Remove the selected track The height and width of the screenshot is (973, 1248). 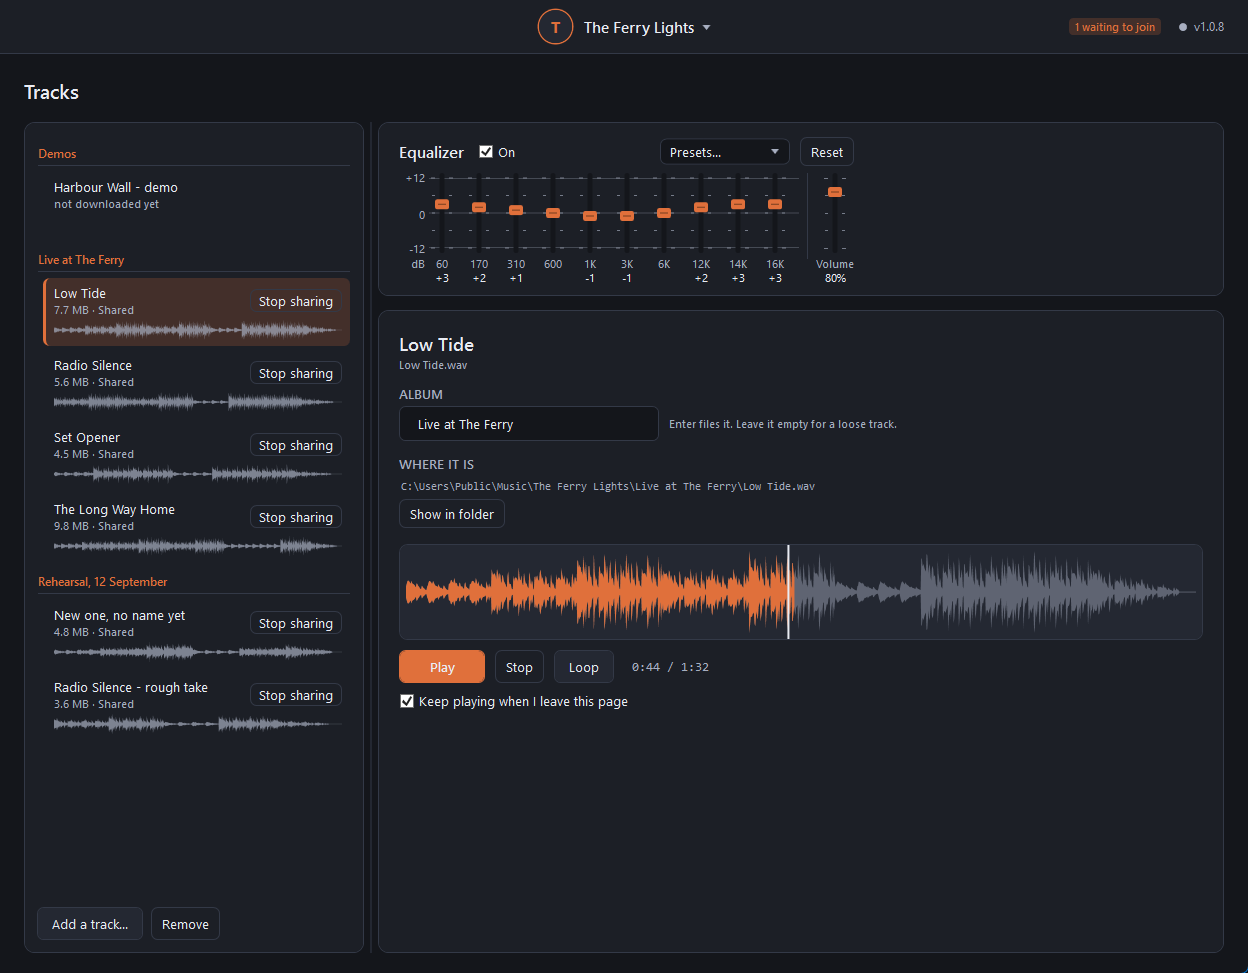tap(185, 924)
